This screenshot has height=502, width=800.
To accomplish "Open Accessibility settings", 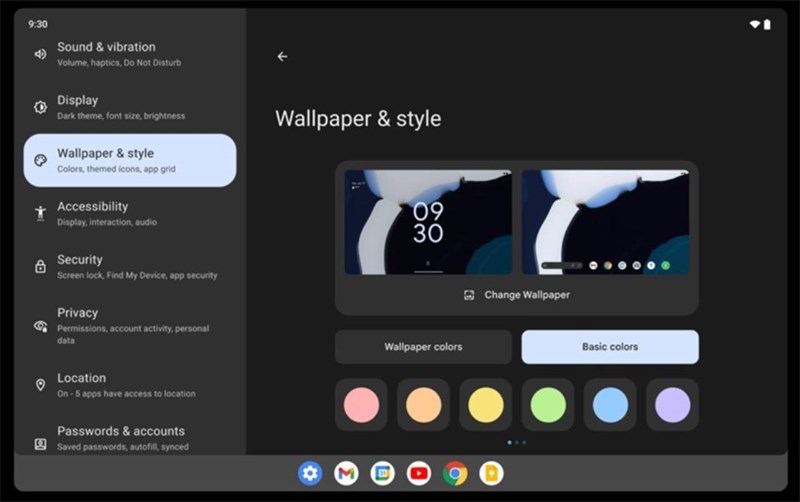I will [130, 213].
